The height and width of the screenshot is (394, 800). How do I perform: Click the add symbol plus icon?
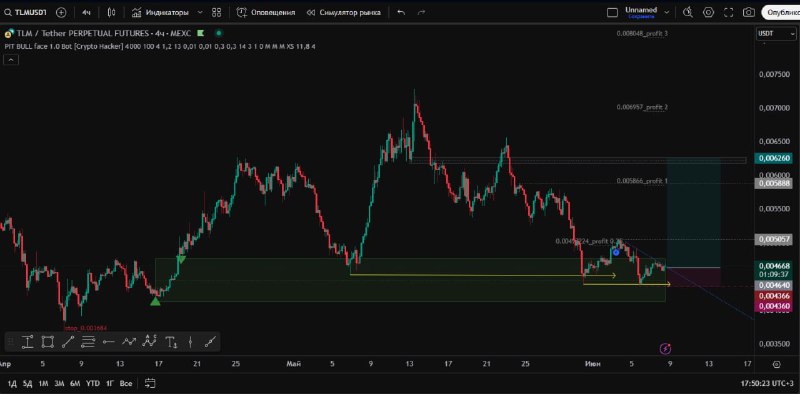click(61, 12)
